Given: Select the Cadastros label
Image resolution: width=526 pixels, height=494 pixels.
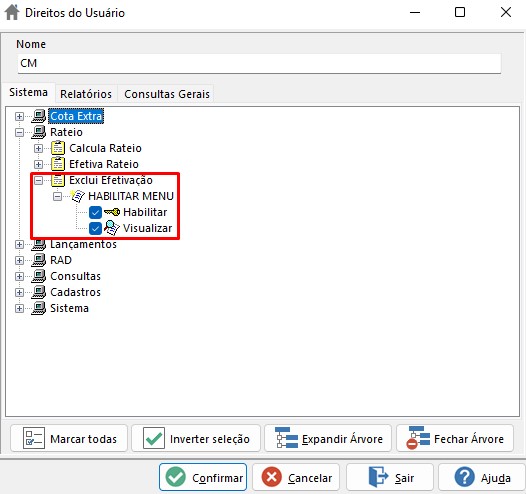Looking at the screenshot, I should [x=75, y=292].
